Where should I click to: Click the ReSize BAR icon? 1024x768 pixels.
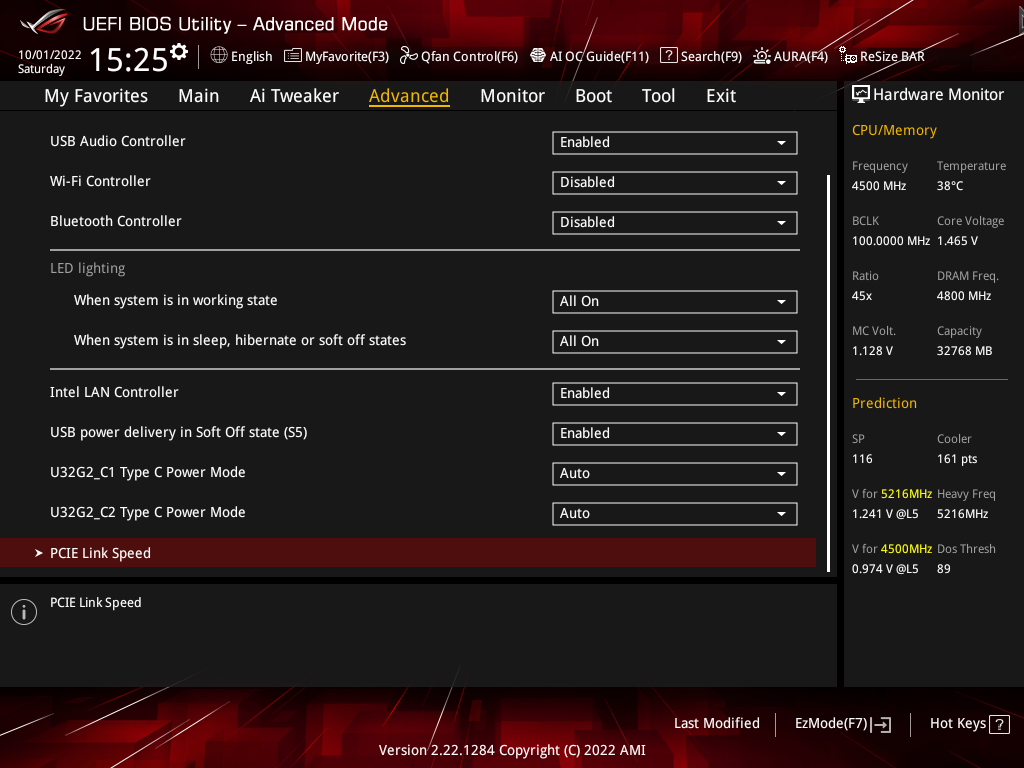(848, 56)
